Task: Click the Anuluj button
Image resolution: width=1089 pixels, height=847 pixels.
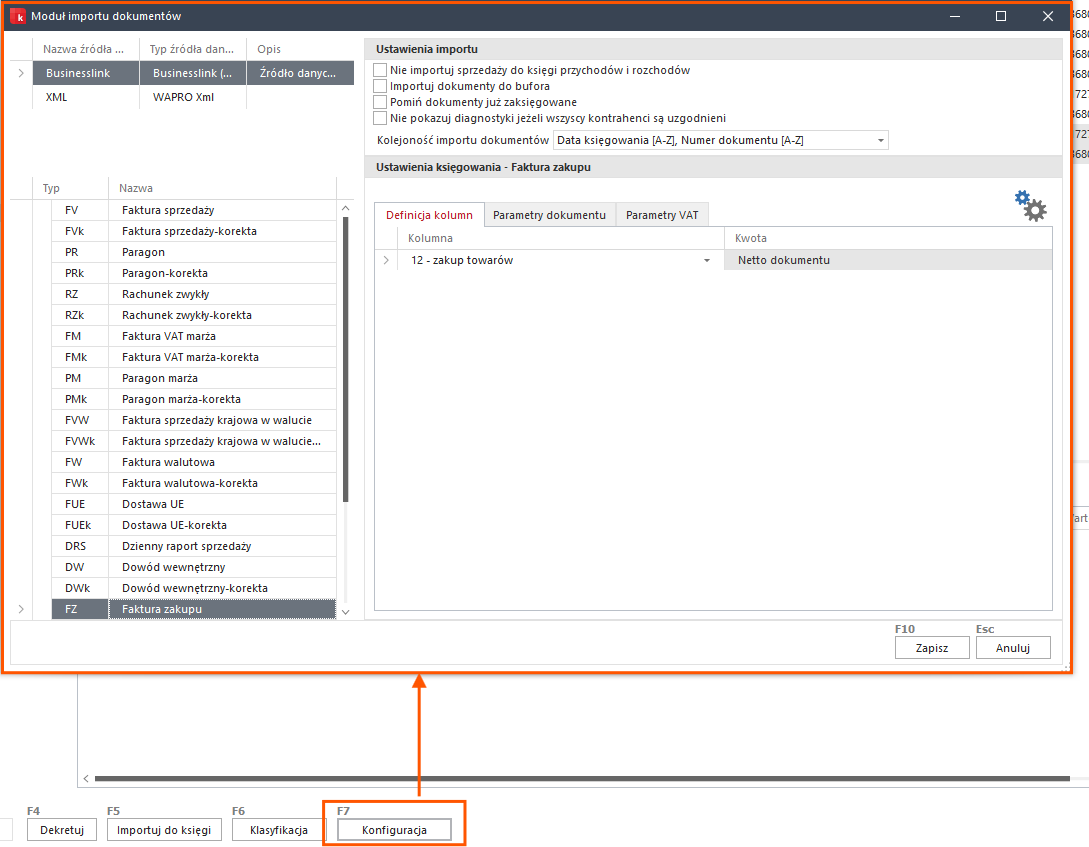Action: pos(1013,648)
